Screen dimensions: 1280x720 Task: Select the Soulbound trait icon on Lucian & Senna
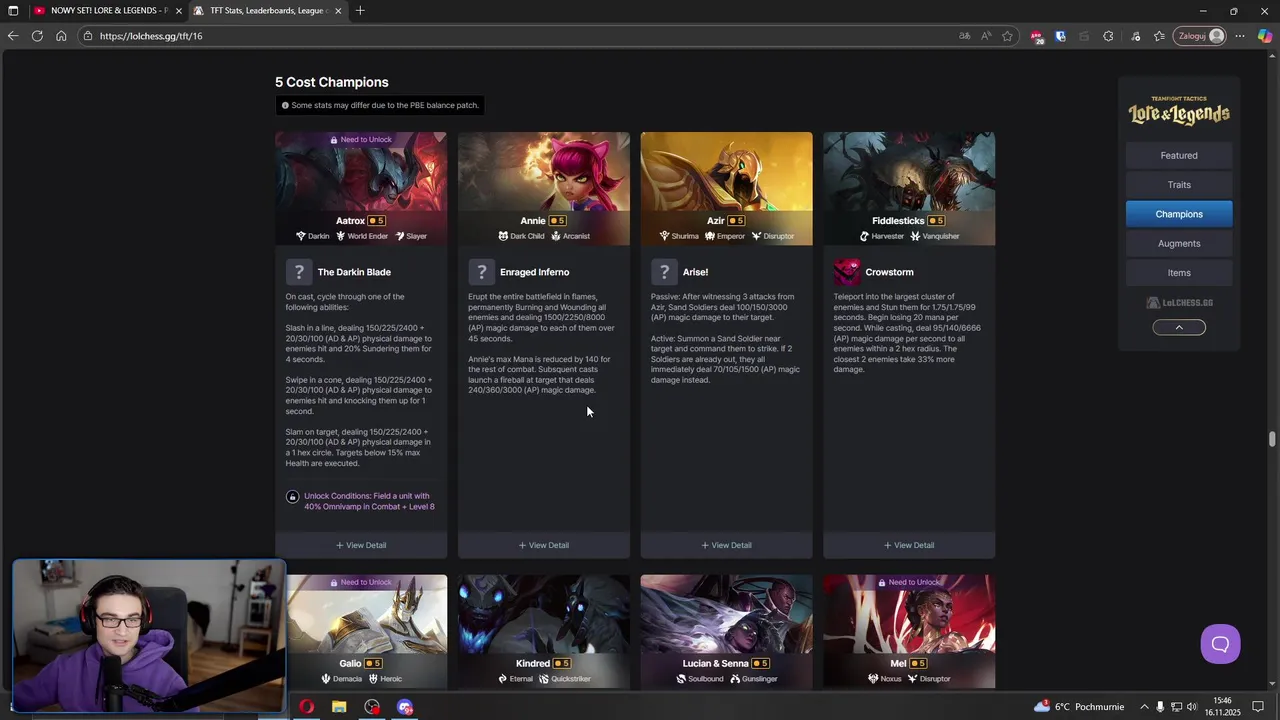coord(681,678)
